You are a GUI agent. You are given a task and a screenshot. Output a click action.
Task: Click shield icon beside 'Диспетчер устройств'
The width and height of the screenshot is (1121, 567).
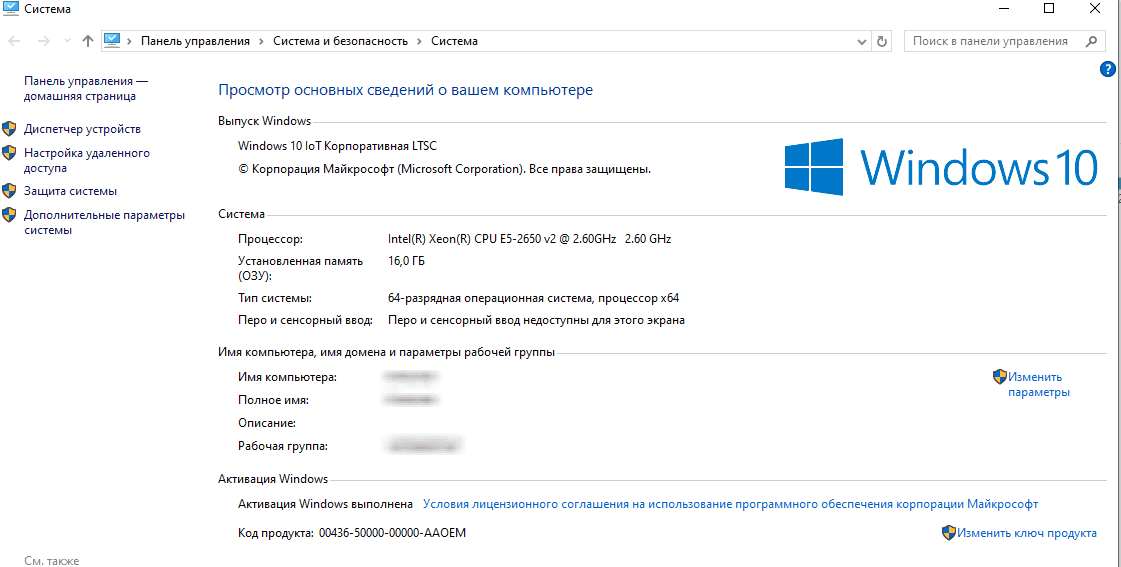click(9, 129)
